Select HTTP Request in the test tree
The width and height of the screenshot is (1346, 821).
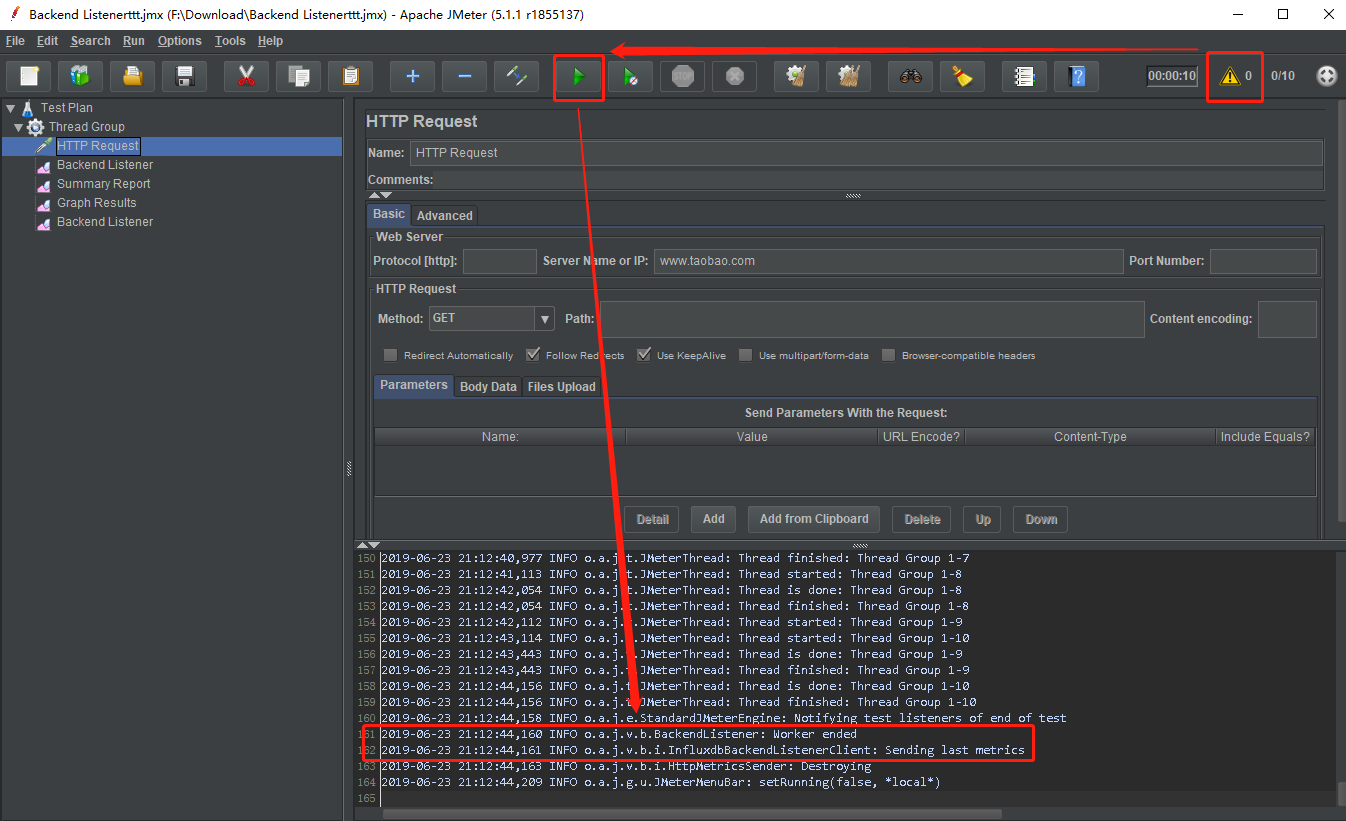pyautogui.click(x=97, y=146)
